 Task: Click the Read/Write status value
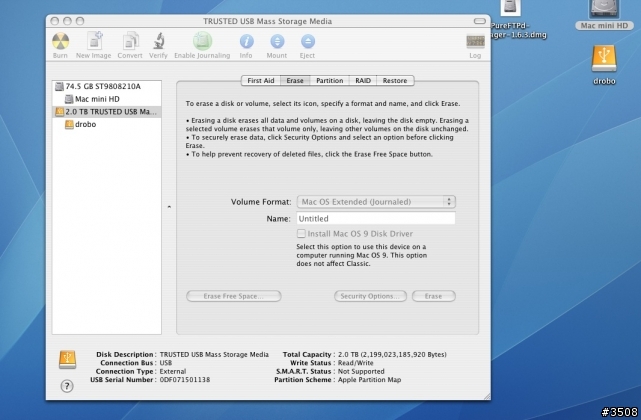356,363
